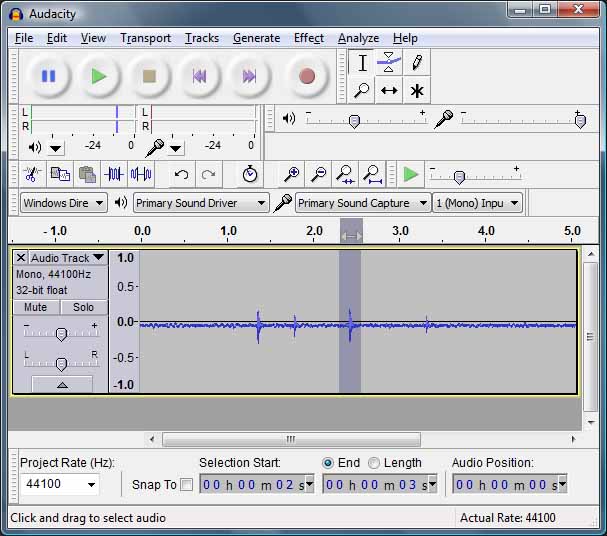Click the Undo arrow icon

pyautogui.click(x=181, y=175)
